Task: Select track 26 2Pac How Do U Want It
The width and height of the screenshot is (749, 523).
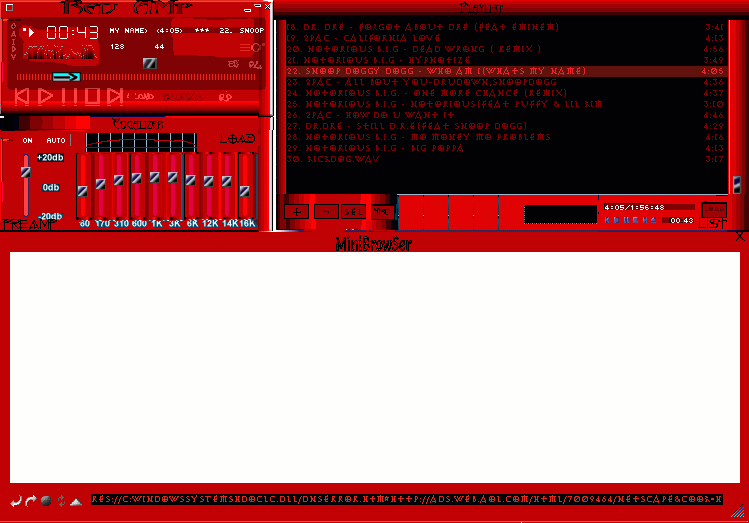Action: (x=505, y=115)
